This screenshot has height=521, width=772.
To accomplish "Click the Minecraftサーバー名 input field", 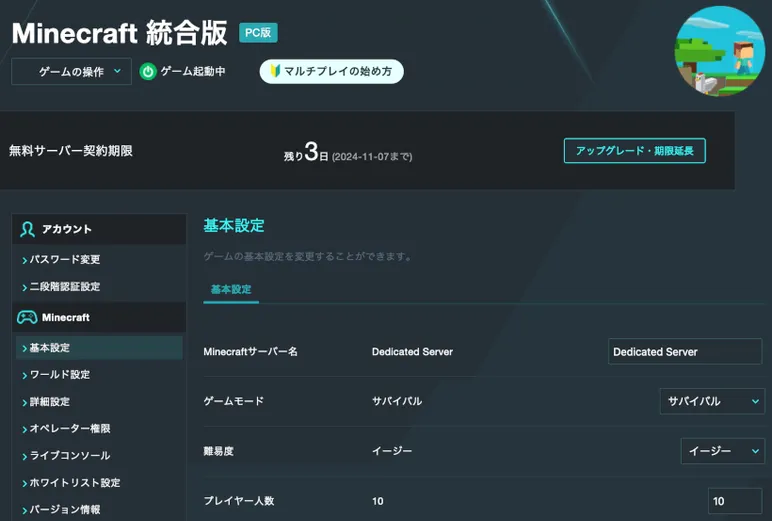I will click(685, 352).
